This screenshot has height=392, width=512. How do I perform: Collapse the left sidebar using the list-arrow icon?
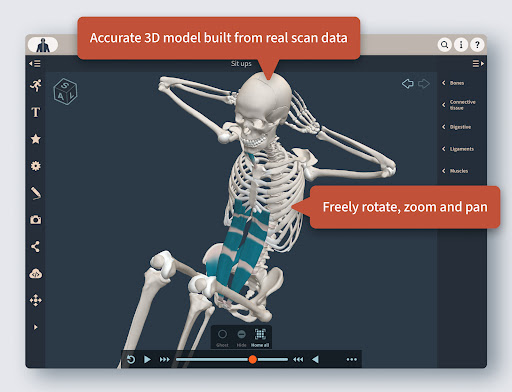coord(35,63)
